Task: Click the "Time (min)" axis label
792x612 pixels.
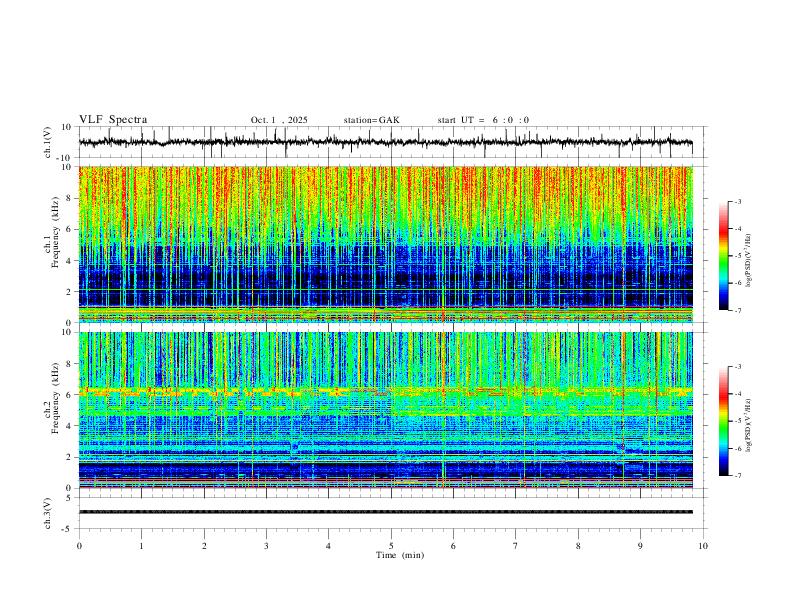Action: [x=400, y=555]
